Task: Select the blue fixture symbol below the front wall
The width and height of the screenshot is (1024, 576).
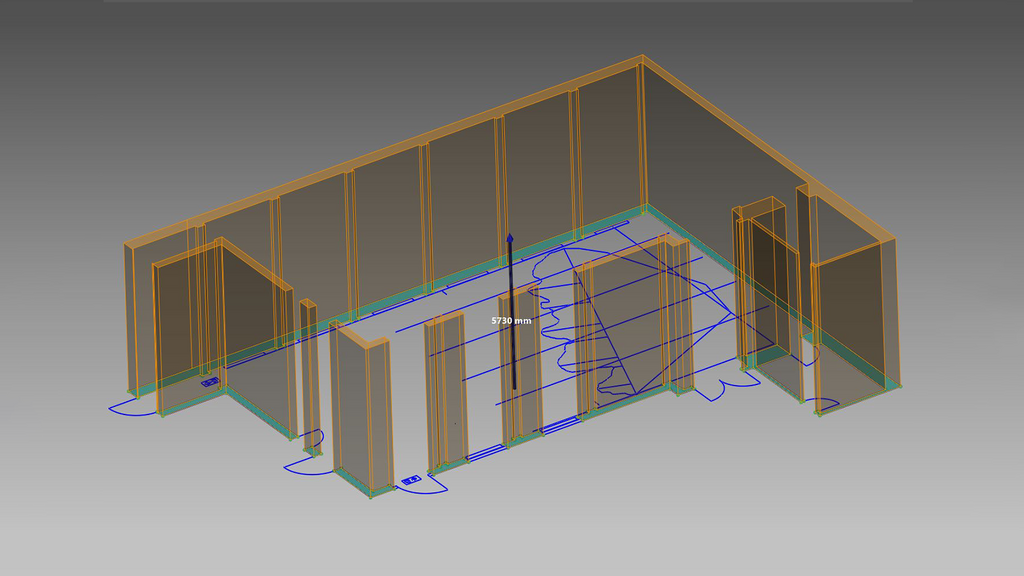Action: tap(411, 479)
